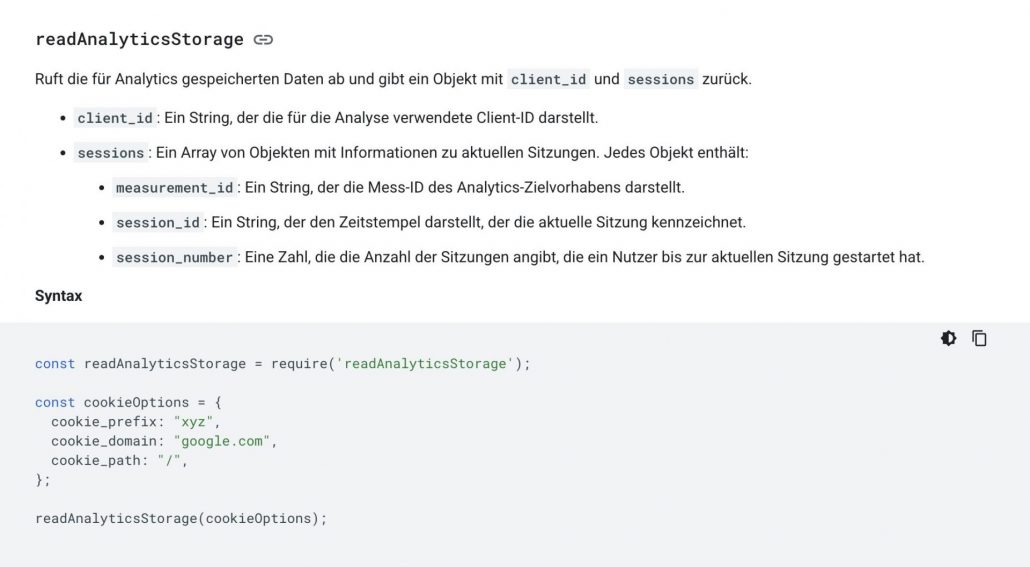The image size is (1030, 567).
Task: Toggle dark theme for the code block
Action: 948,338
